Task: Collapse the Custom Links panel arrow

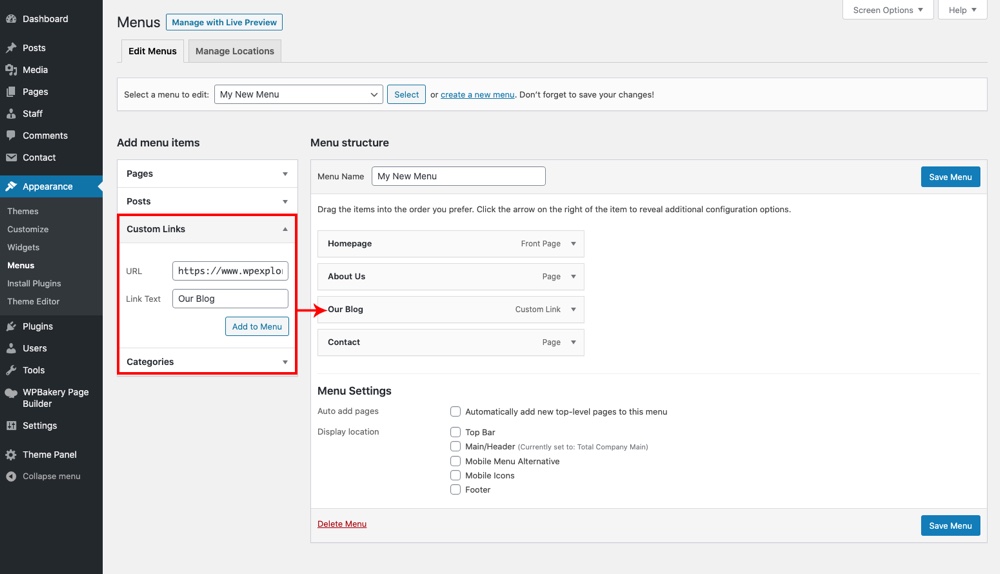Action: tap(285, 229)
